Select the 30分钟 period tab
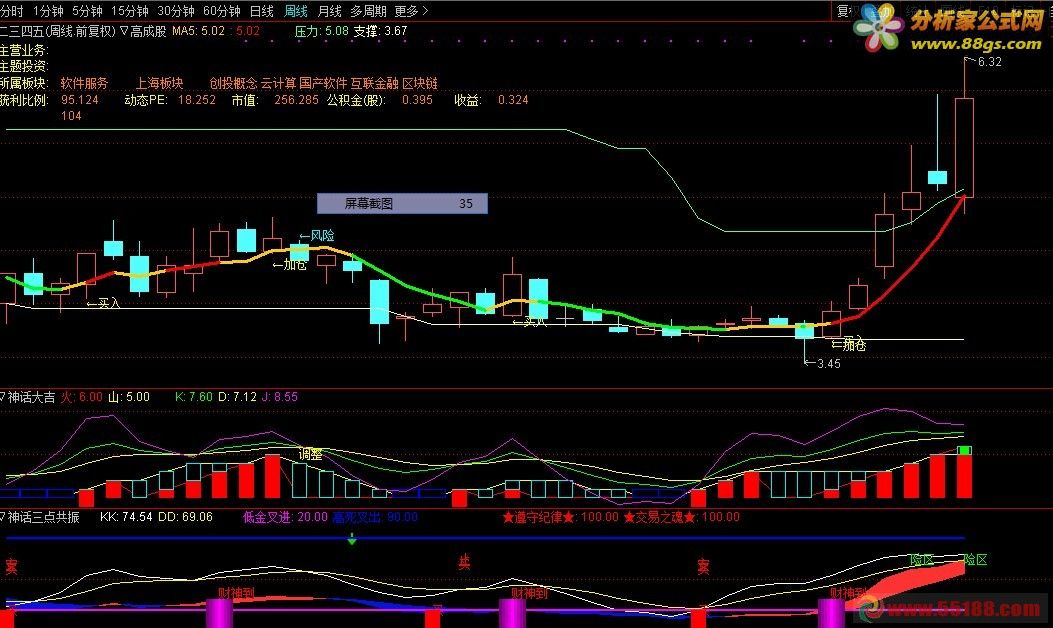The image size is (1053, 628). tap(176, 11)
